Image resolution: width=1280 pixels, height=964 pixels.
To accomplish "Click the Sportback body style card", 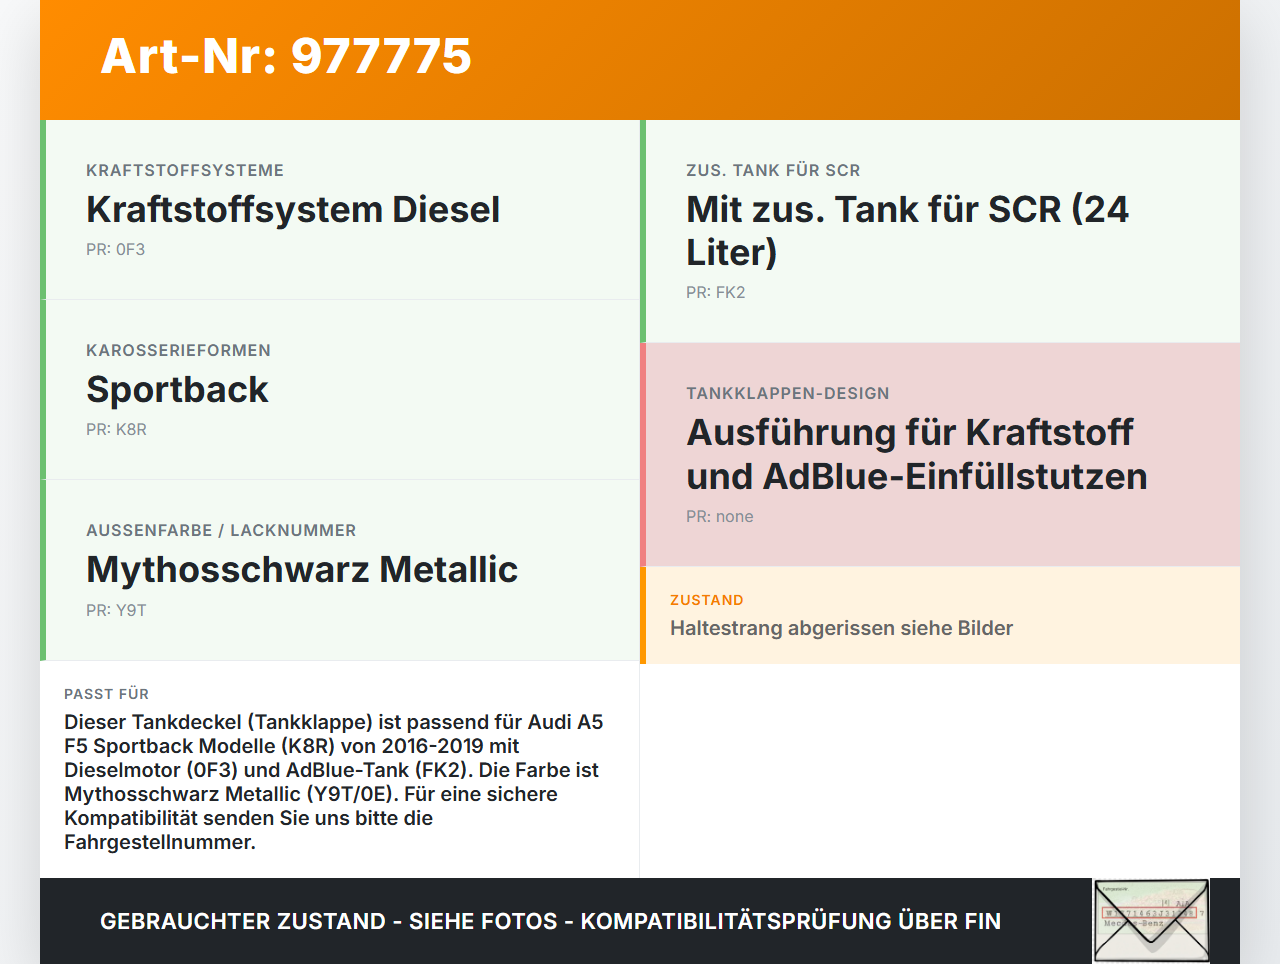I will coord(340,388).
